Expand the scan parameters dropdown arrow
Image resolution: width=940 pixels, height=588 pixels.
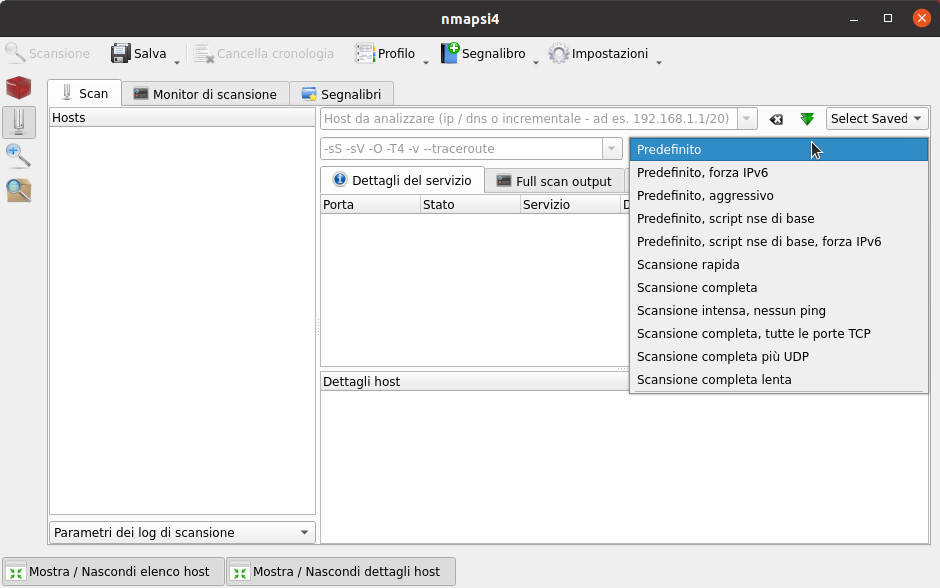[x=612, y=149]
